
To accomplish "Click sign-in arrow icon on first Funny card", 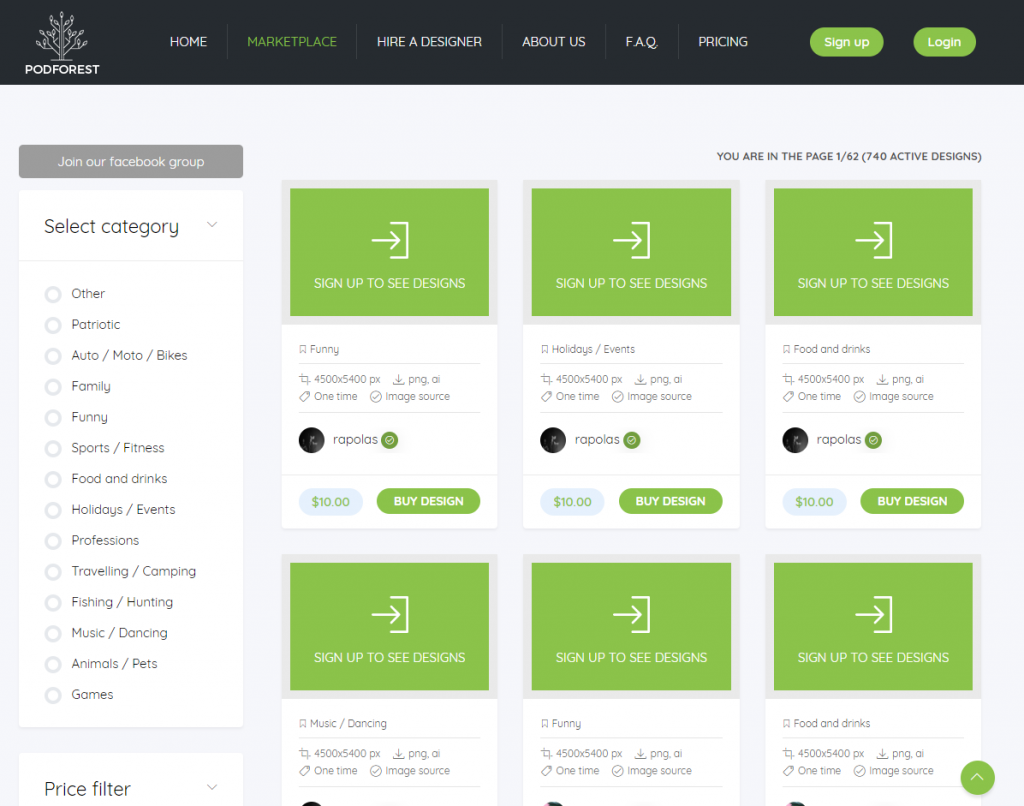I will click(390, 240).
